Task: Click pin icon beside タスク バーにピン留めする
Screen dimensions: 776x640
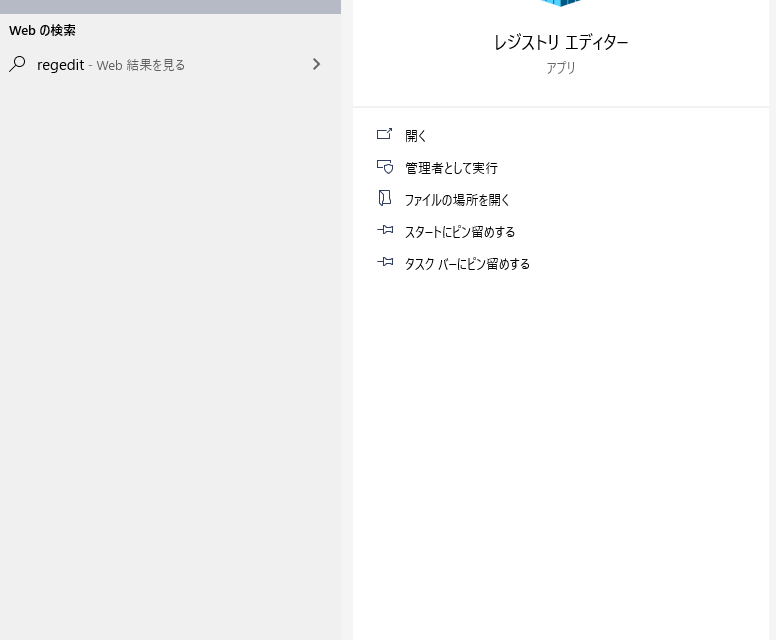Action: (385, 262)
